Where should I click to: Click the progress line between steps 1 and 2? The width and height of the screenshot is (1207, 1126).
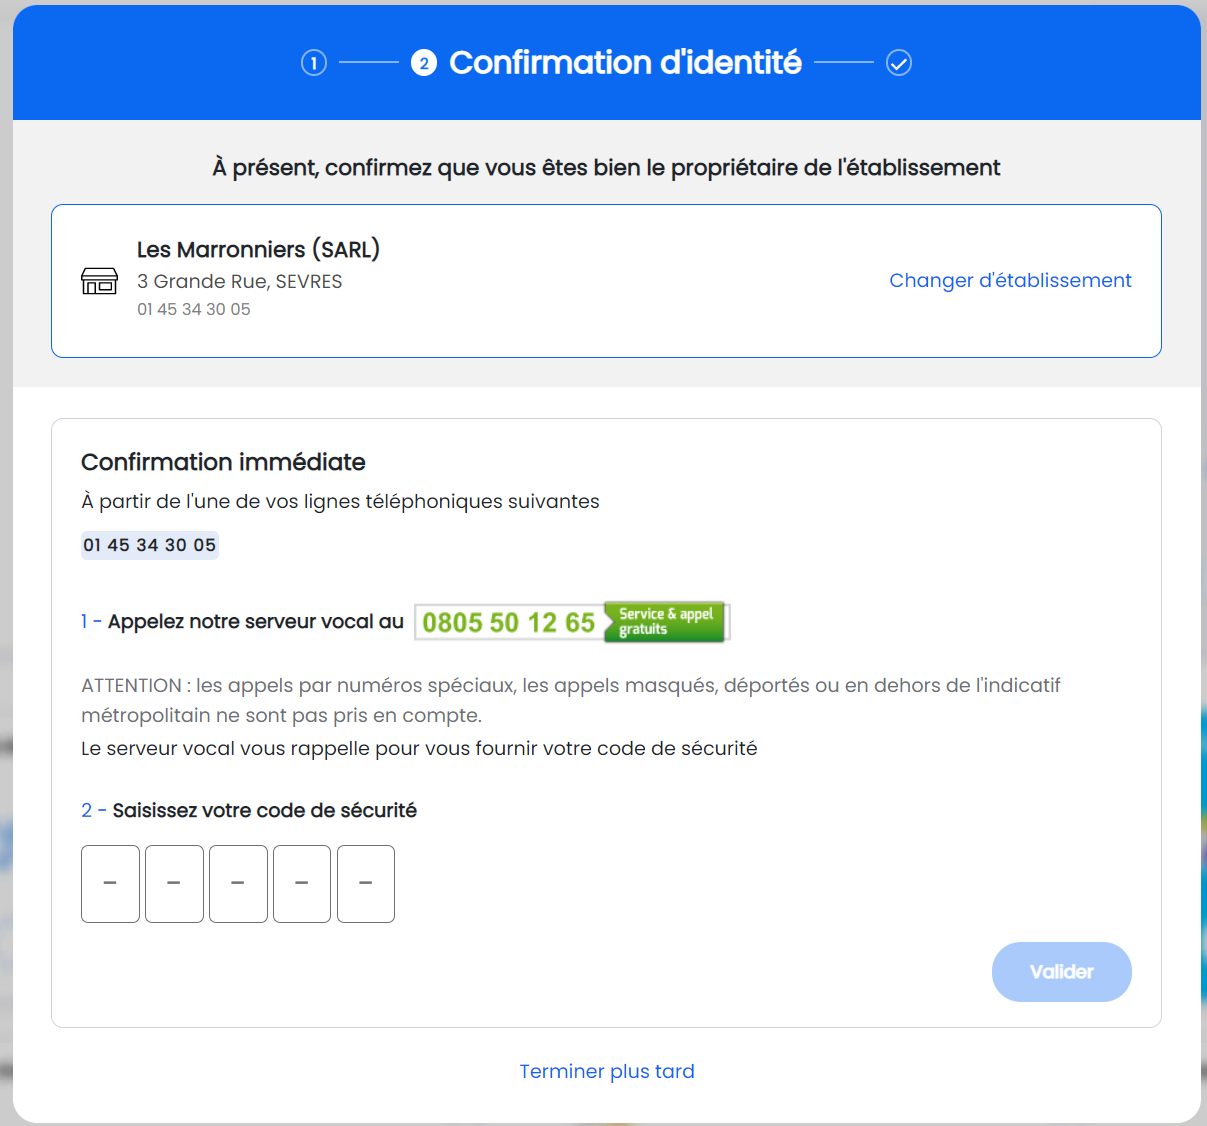(368, 62)
